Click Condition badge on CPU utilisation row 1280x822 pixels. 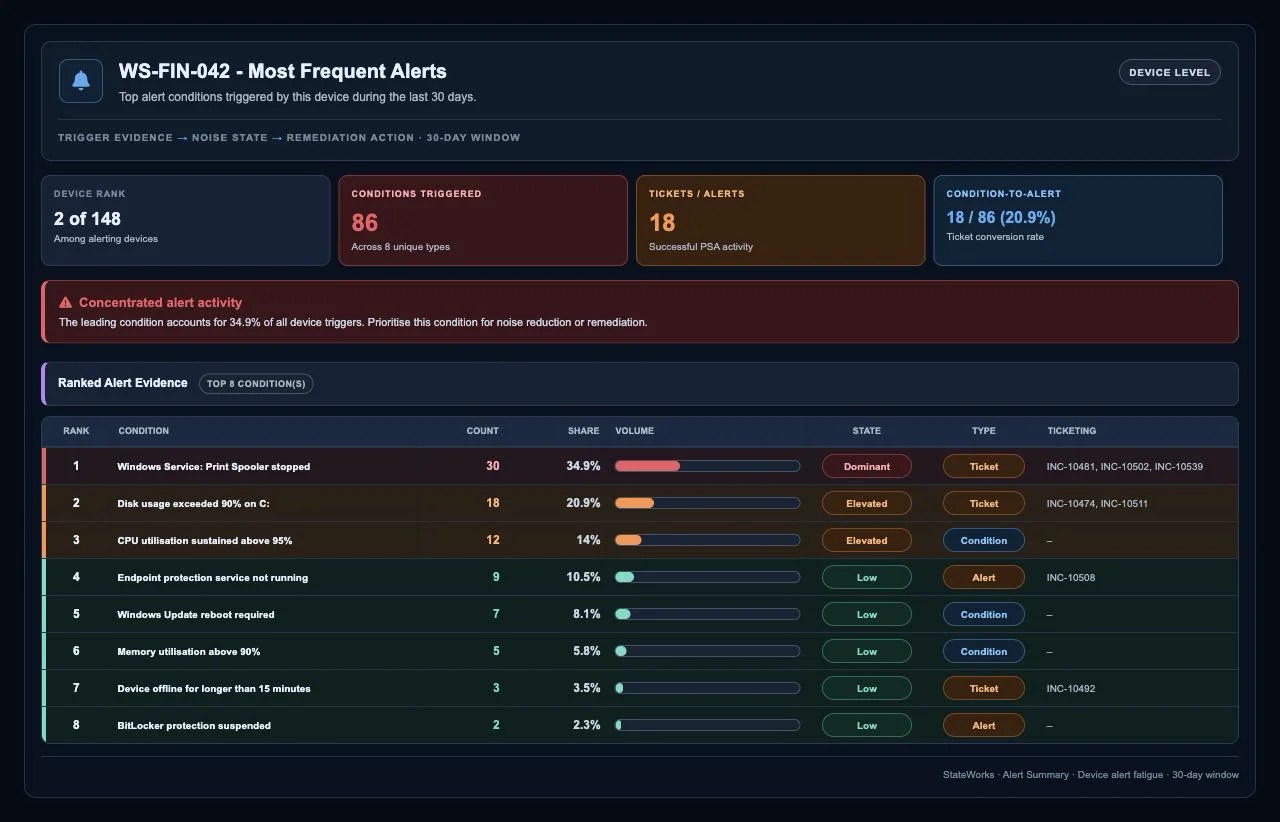pos(983,540)
